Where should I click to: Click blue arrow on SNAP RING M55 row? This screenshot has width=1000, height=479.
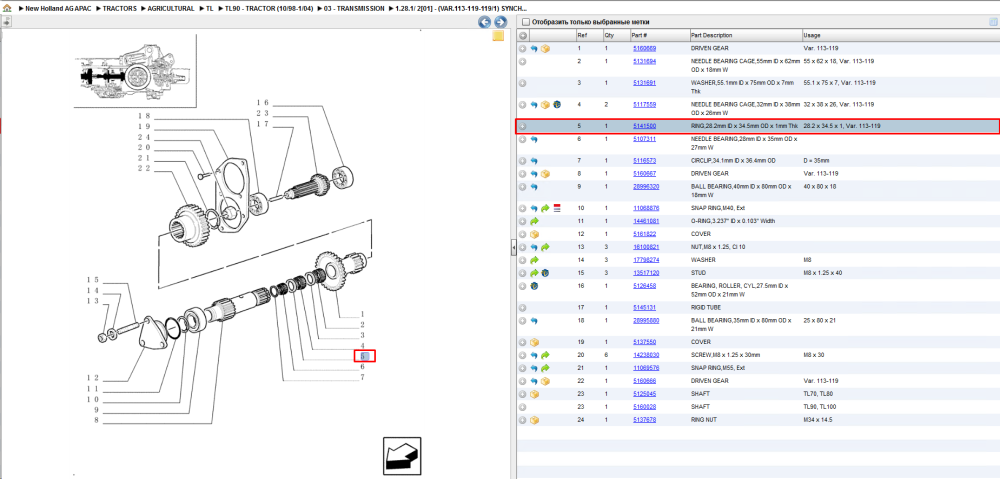(534, 368)
